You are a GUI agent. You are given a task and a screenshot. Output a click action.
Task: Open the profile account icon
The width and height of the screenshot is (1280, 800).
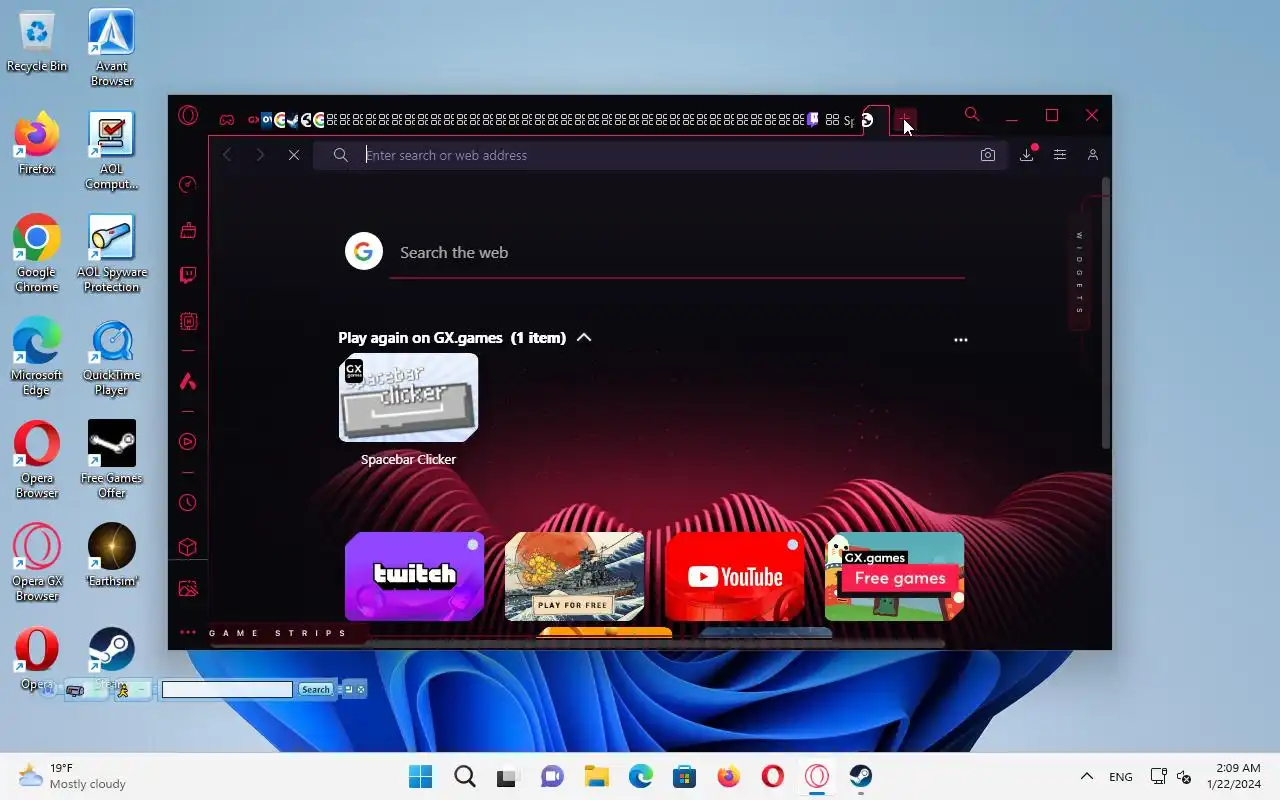pyautogui.click(x=1093, y=155)
